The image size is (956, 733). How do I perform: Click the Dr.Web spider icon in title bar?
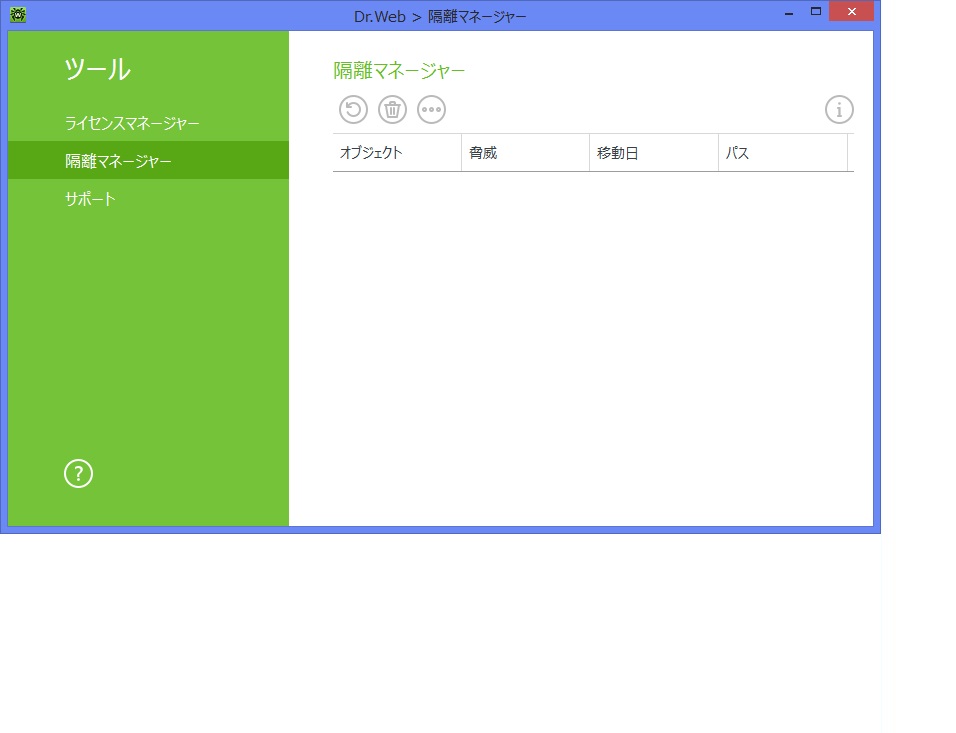coord(17,15)
